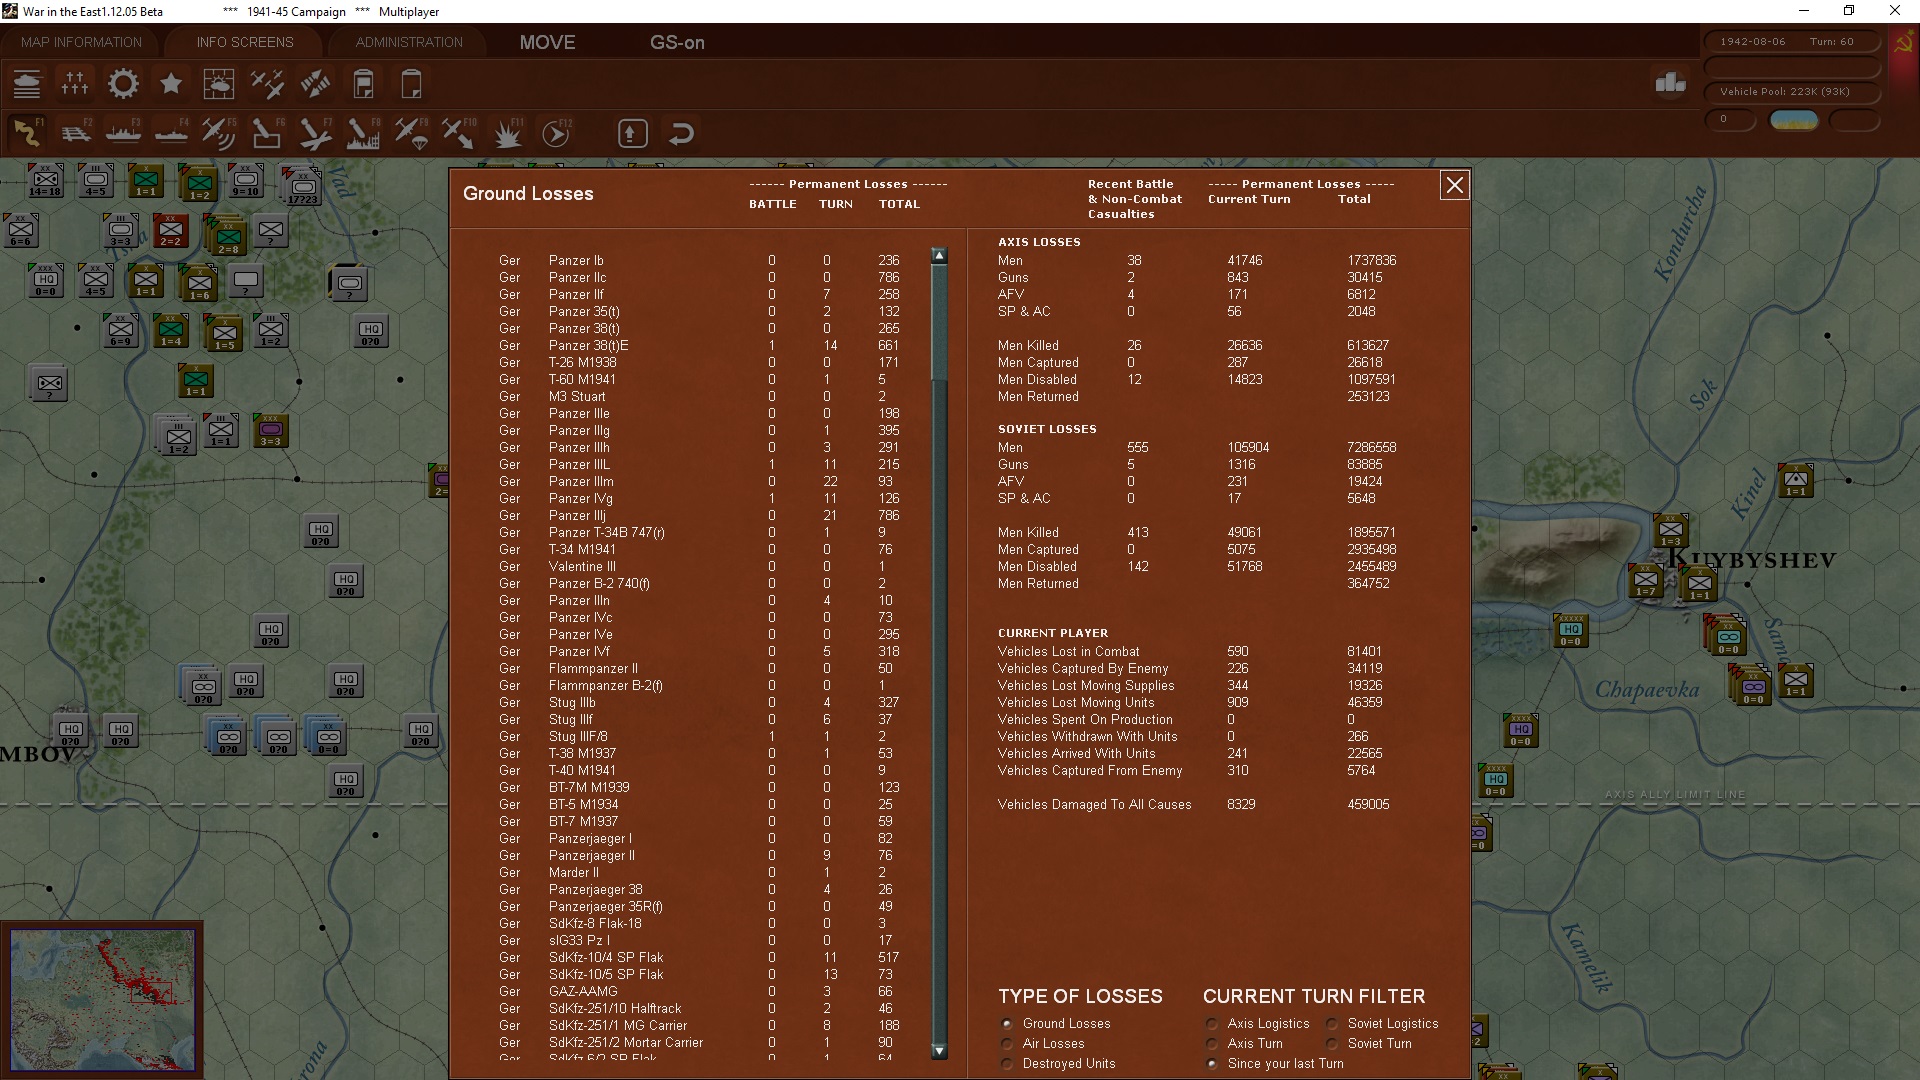Image resolution: width=1920 pixels, height=1080 pixels.
Task: Select the F9 air transport mode
Action: [x=411, y=133]
